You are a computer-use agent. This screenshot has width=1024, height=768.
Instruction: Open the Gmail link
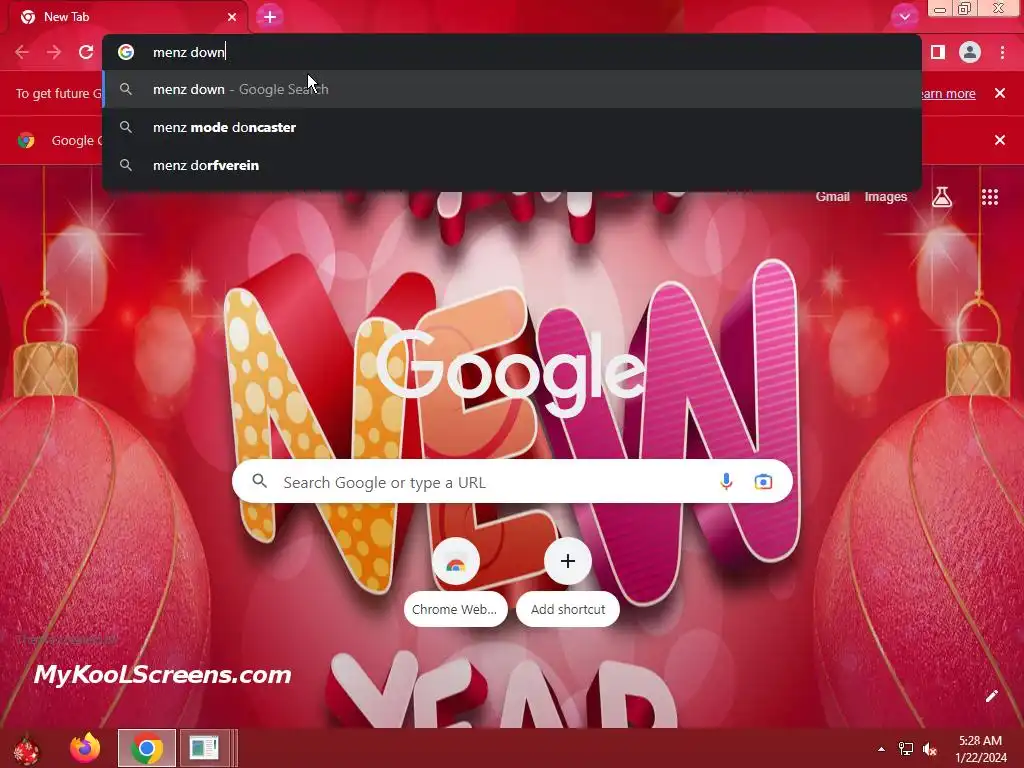(x=833, y=197)
